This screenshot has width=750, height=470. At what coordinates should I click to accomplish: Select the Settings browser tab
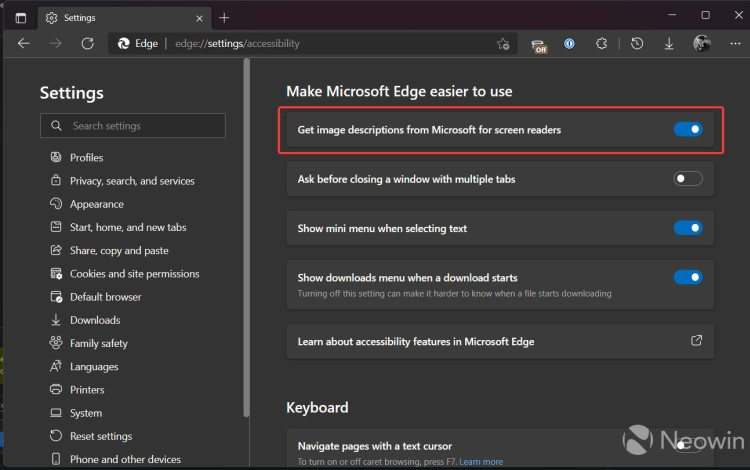[124, 18]
